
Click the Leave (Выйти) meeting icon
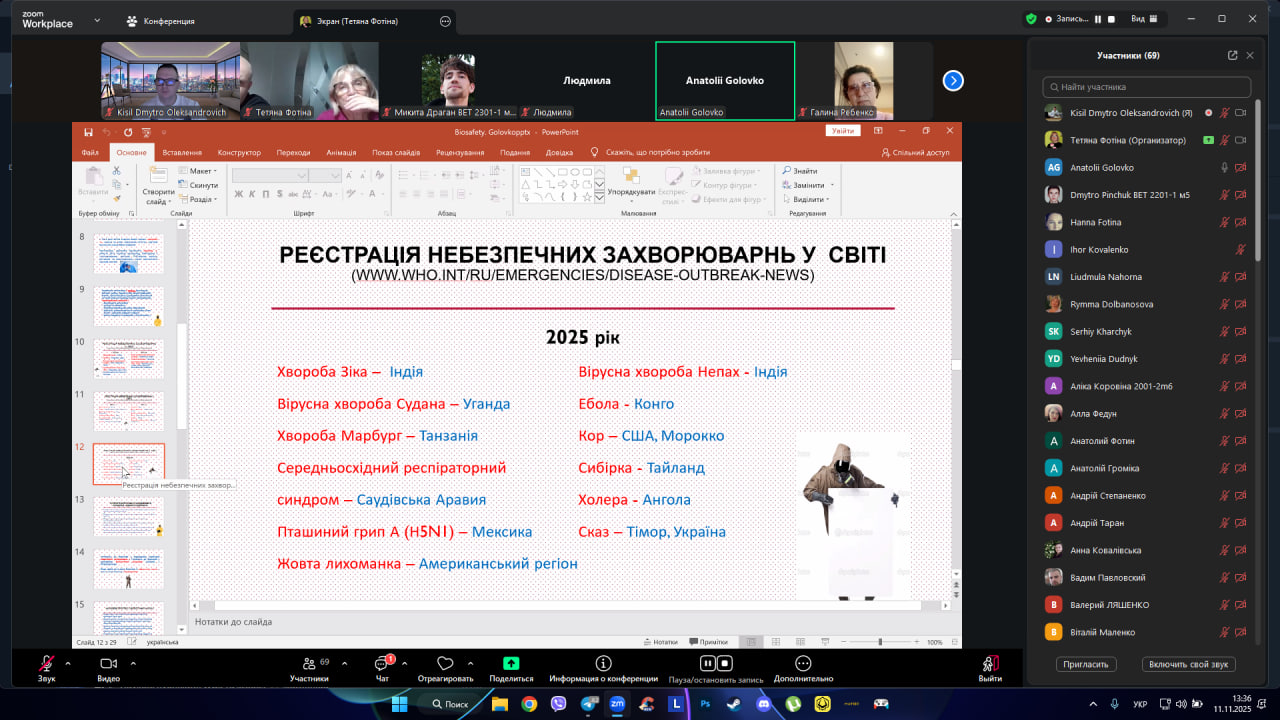click(990, 663)
